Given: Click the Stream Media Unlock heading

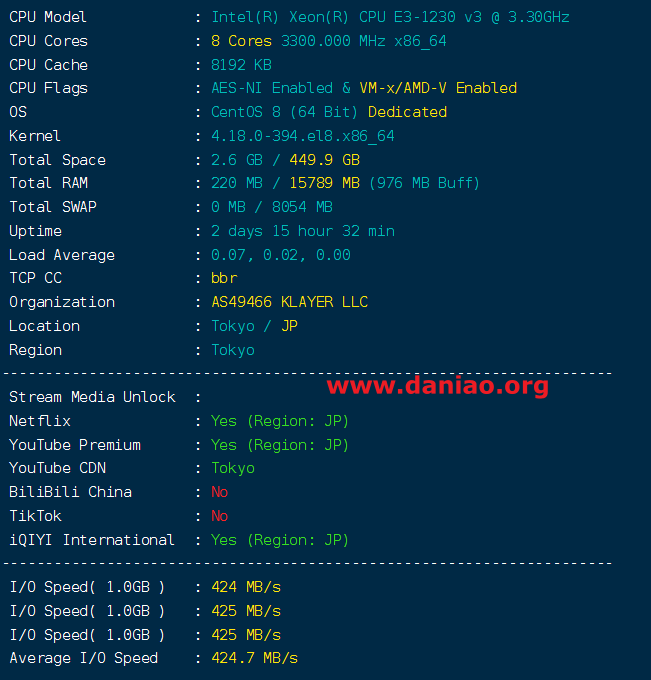Looking at the screenshot, I should click(92, 397).
